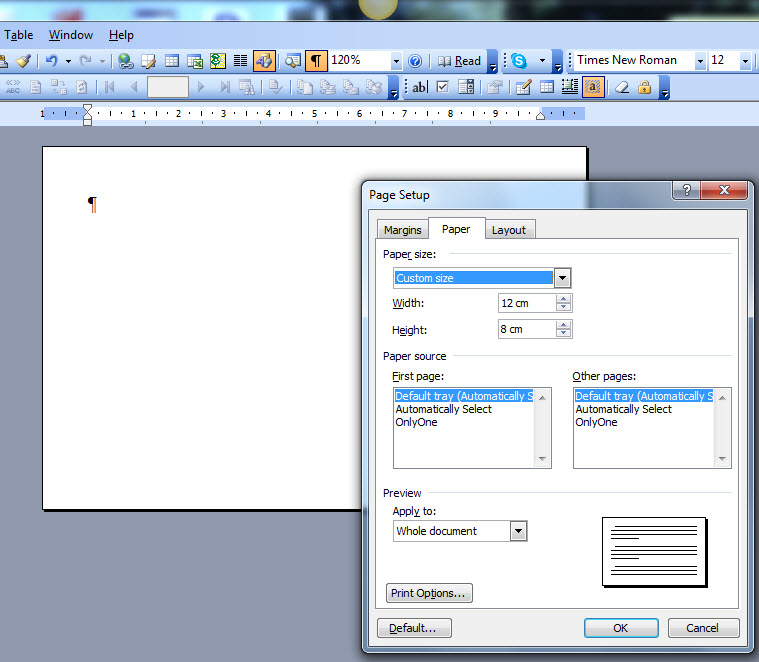Click the Insert Hyperlink globe icon
The width and height of the screenshot is (759, 662).
tap(126, 61)
